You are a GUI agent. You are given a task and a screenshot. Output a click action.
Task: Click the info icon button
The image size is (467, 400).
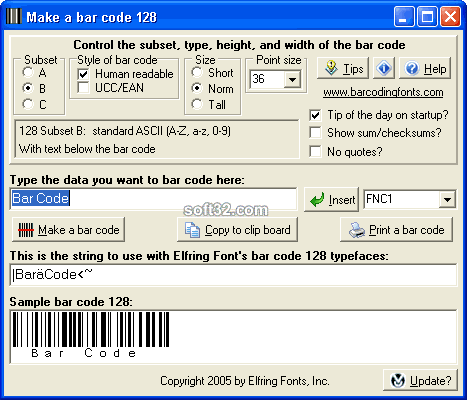point(384,68)
